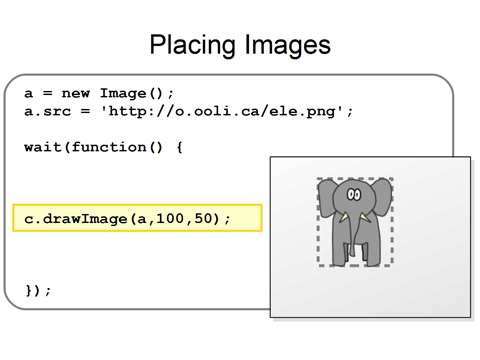This screenshot has height=360, width=480.
Task: Select the highlighted c.drawImage(a,100,50) line
Action: point(137,218)
